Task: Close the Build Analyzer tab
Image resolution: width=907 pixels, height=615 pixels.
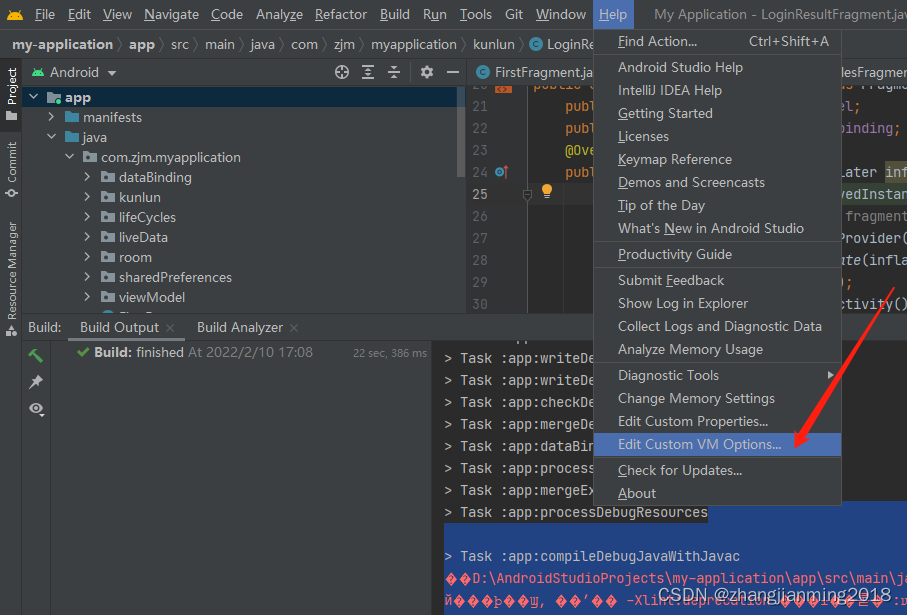Action: (x=294, y=328)
